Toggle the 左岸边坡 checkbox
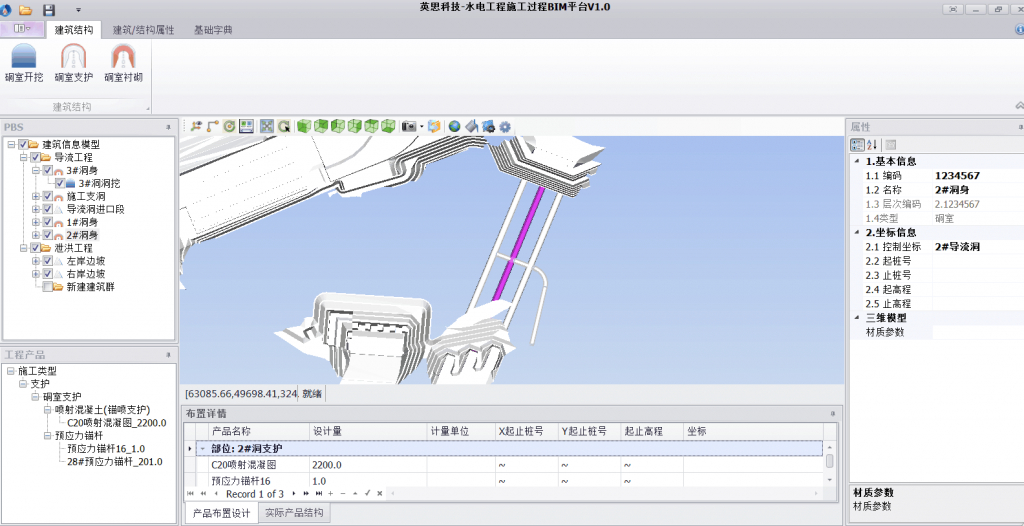 coord(47,261)
